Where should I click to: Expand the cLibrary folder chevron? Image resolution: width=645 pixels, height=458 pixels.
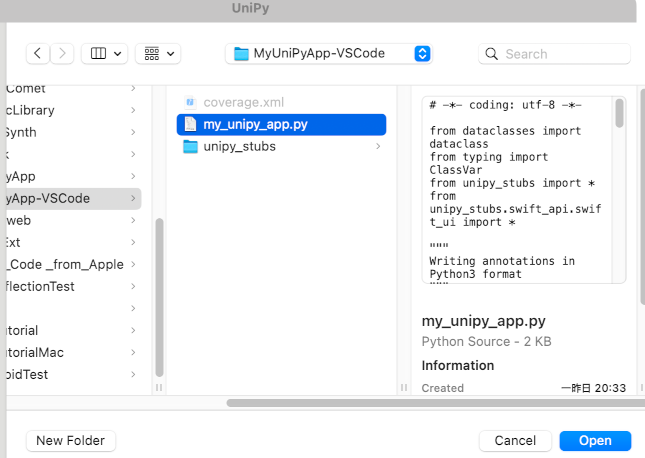pos(133,110)
